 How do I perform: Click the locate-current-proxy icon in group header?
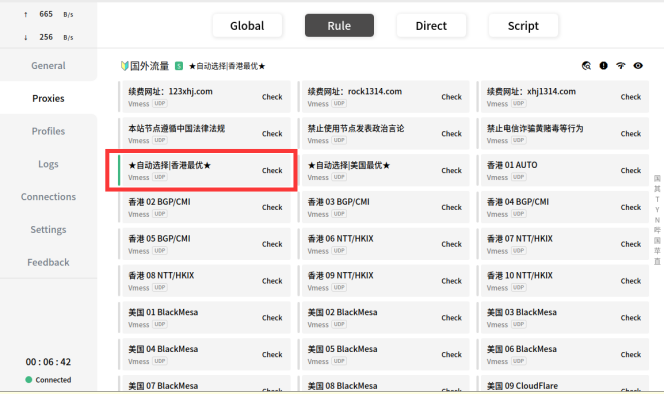tap(586, 66)
